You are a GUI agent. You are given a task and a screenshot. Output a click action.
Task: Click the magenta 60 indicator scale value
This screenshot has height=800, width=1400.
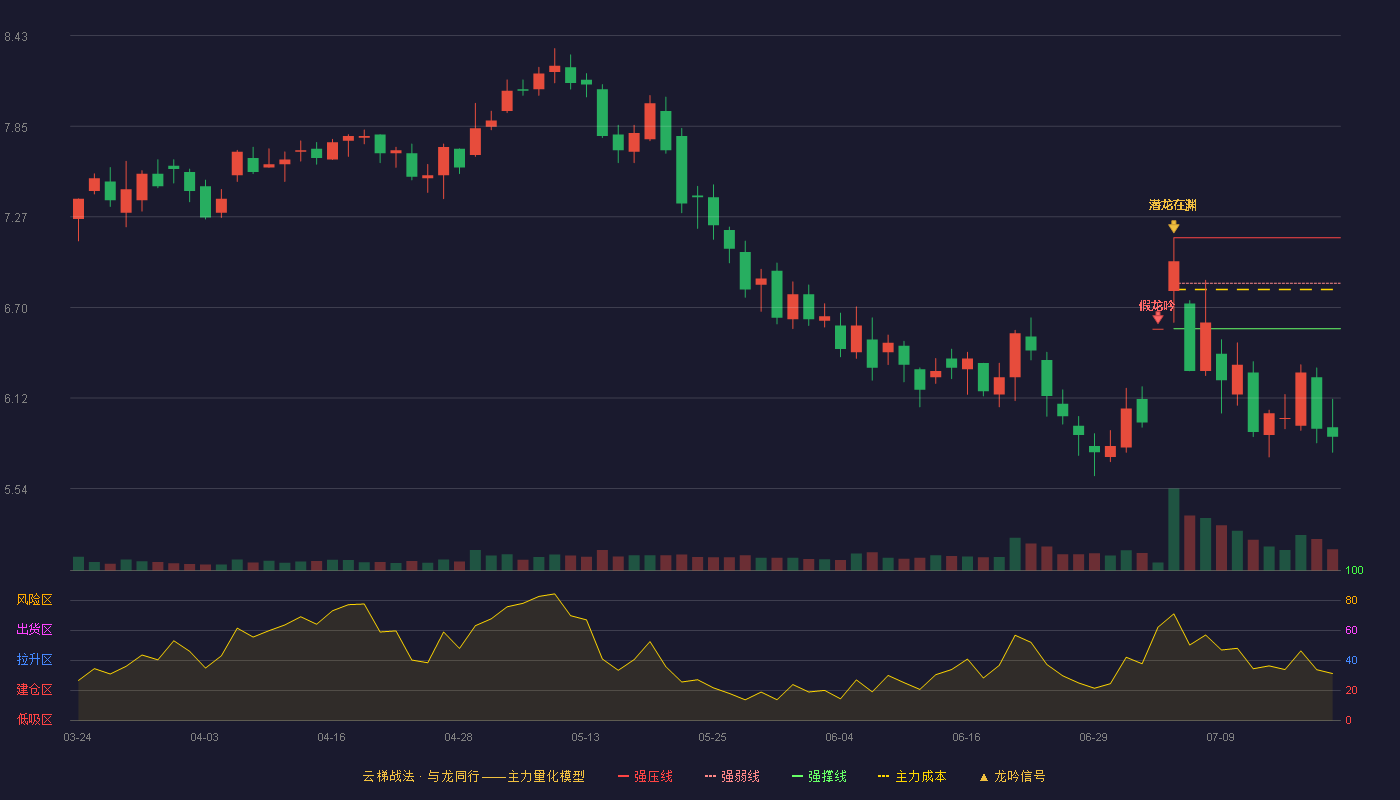coord(1351,631)
